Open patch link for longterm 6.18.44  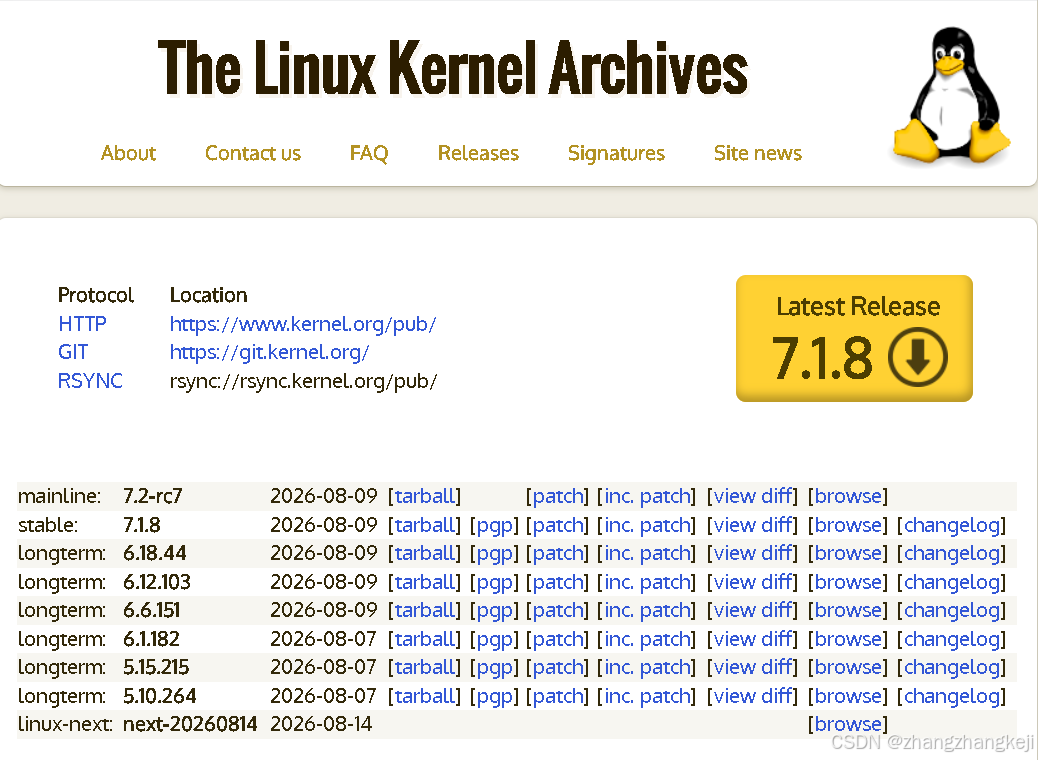(x=557, y=553)
